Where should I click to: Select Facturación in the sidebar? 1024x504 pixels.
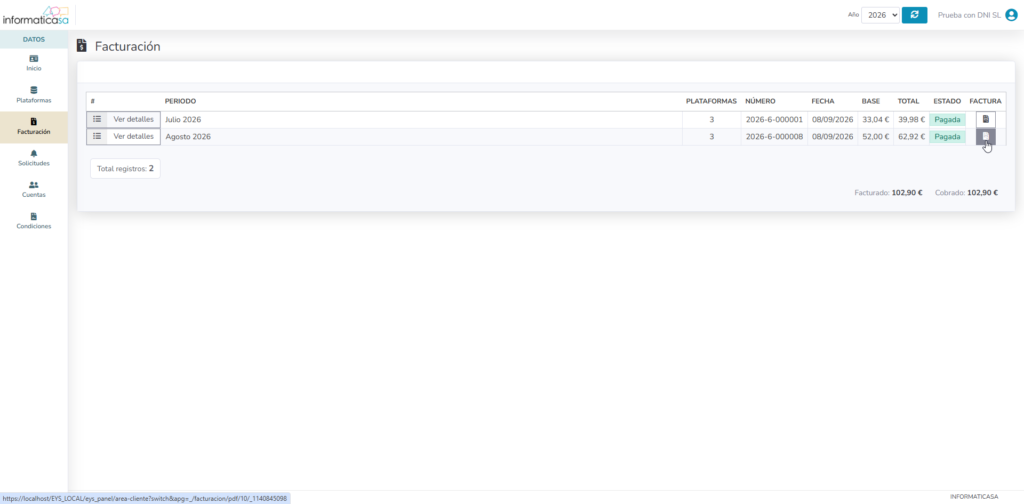34,127
